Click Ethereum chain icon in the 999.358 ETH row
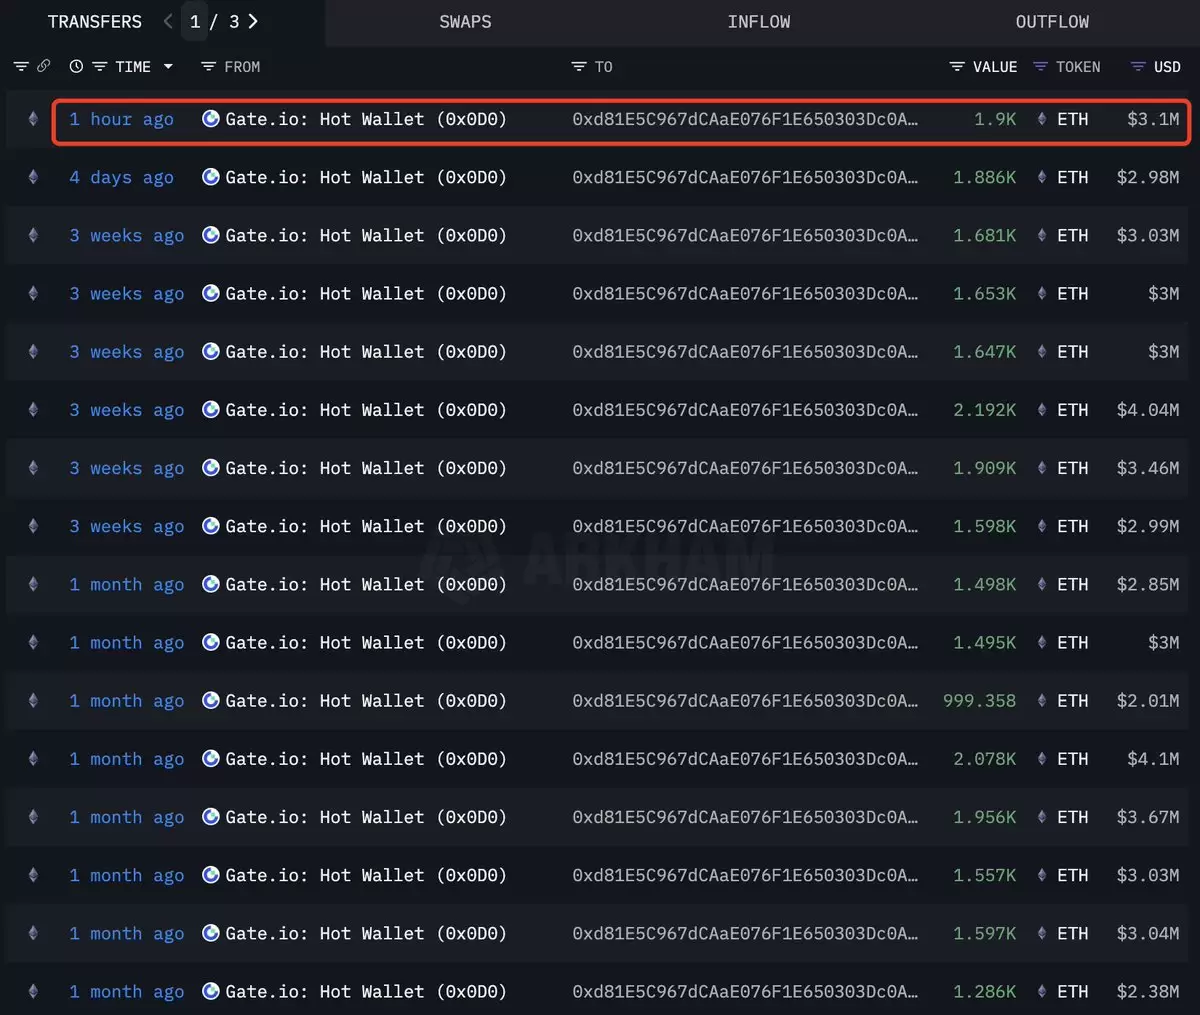Viewport: 1200px width, 1015px height. click(33, 701)
